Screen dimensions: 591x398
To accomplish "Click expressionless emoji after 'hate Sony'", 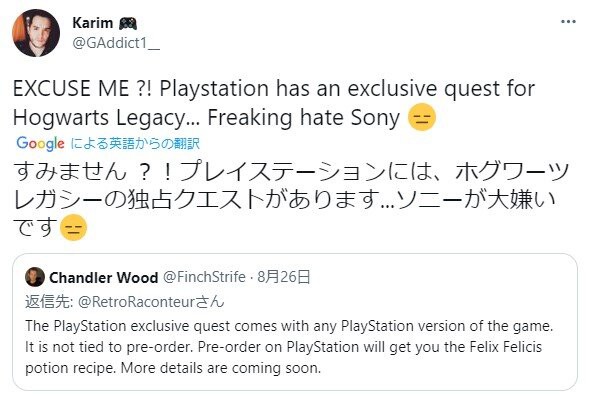I will pos(422,117).
